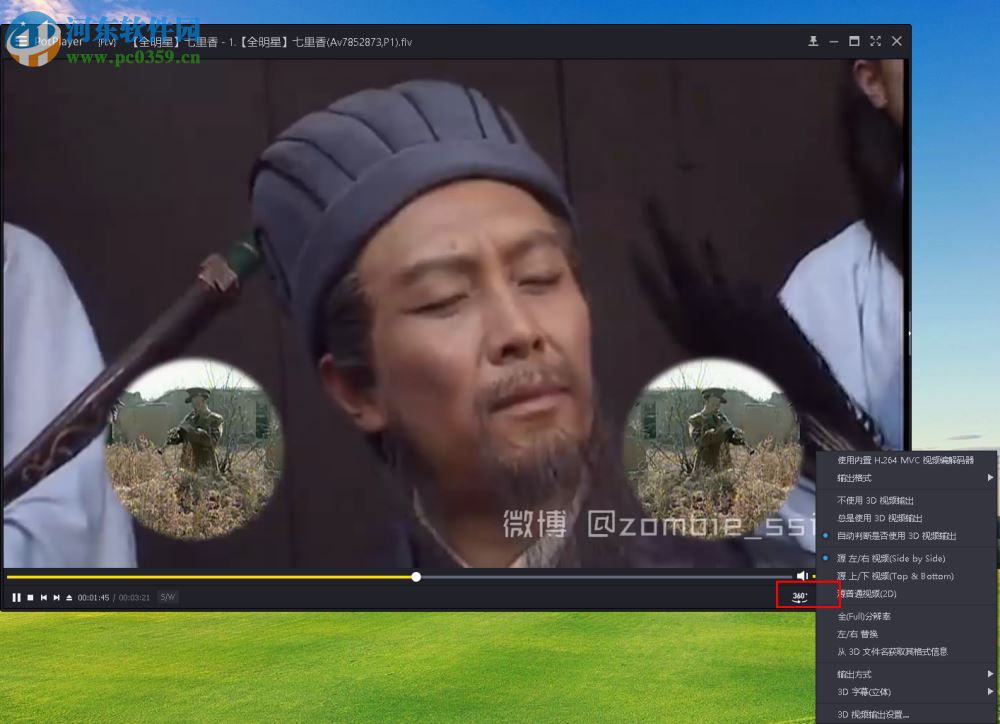Pin the player window on top
Image resolution: width=1000 pixels, height=724 pixels.
(x=813, y=42)
